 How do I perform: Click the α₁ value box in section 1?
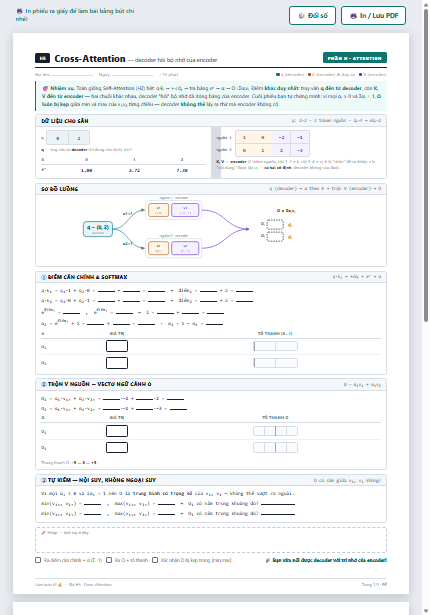(x=117, y=346)
